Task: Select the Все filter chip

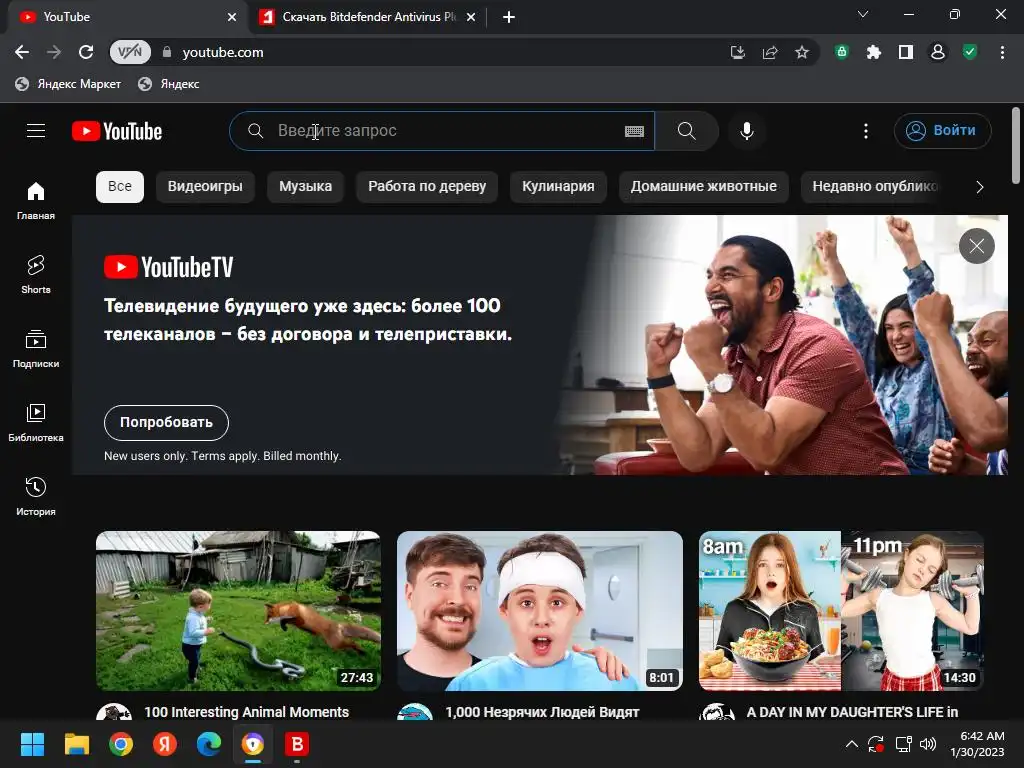Action: tap(120, 187)
